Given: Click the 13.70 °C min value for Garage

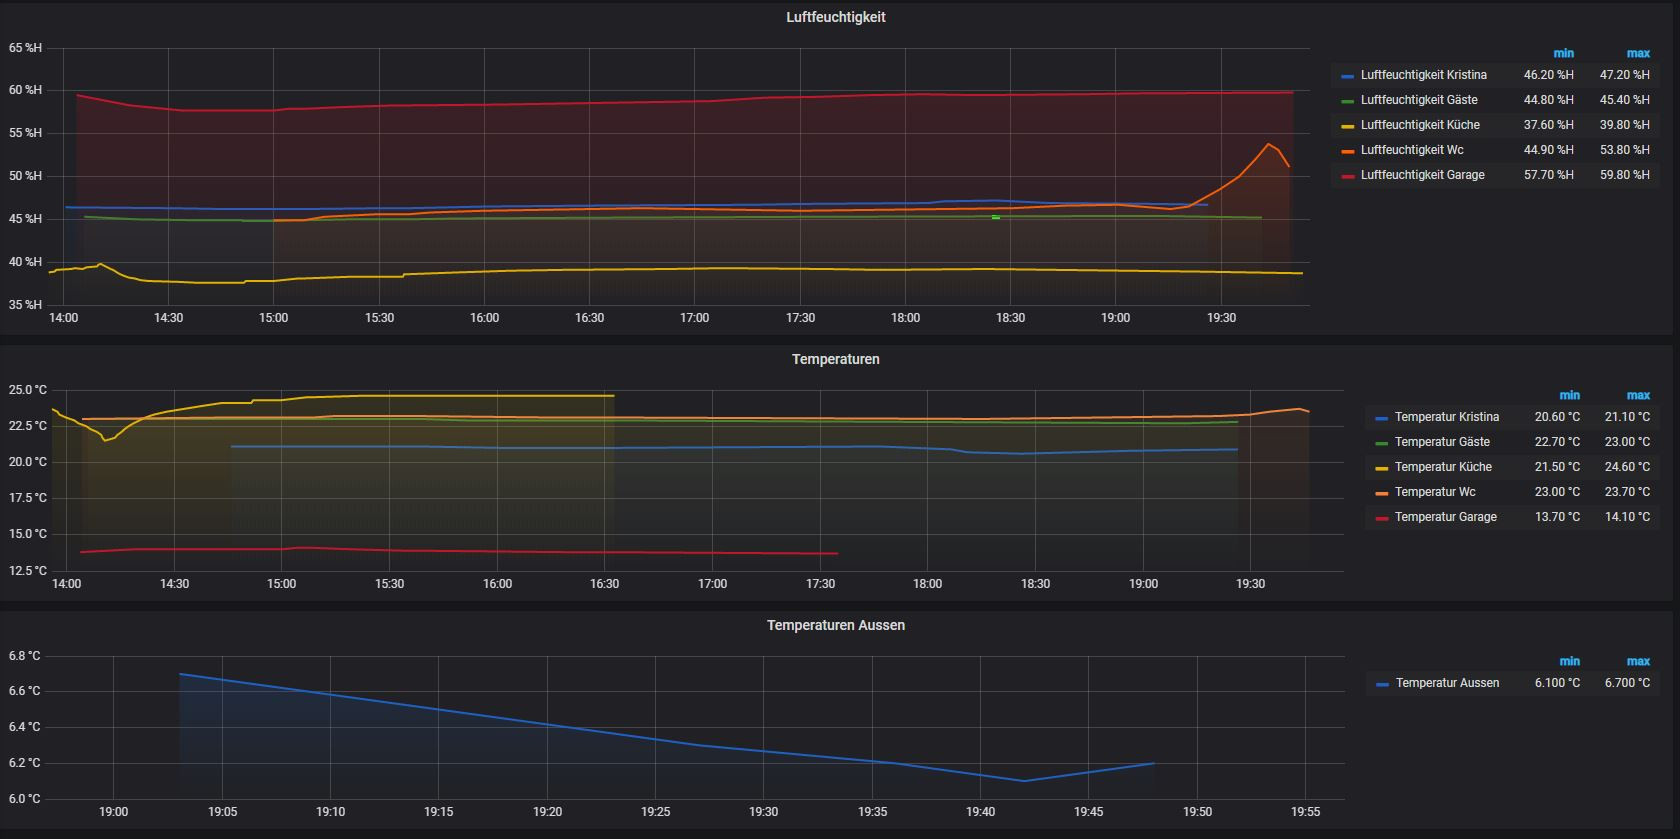Looking at the screenshot, I should (1558, 517).
